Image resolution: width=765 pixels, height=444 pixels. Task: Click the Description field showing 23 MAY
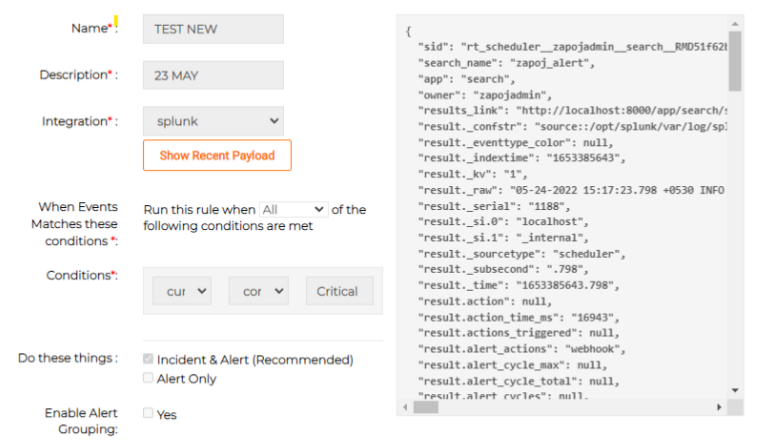[x=213, y=75]
